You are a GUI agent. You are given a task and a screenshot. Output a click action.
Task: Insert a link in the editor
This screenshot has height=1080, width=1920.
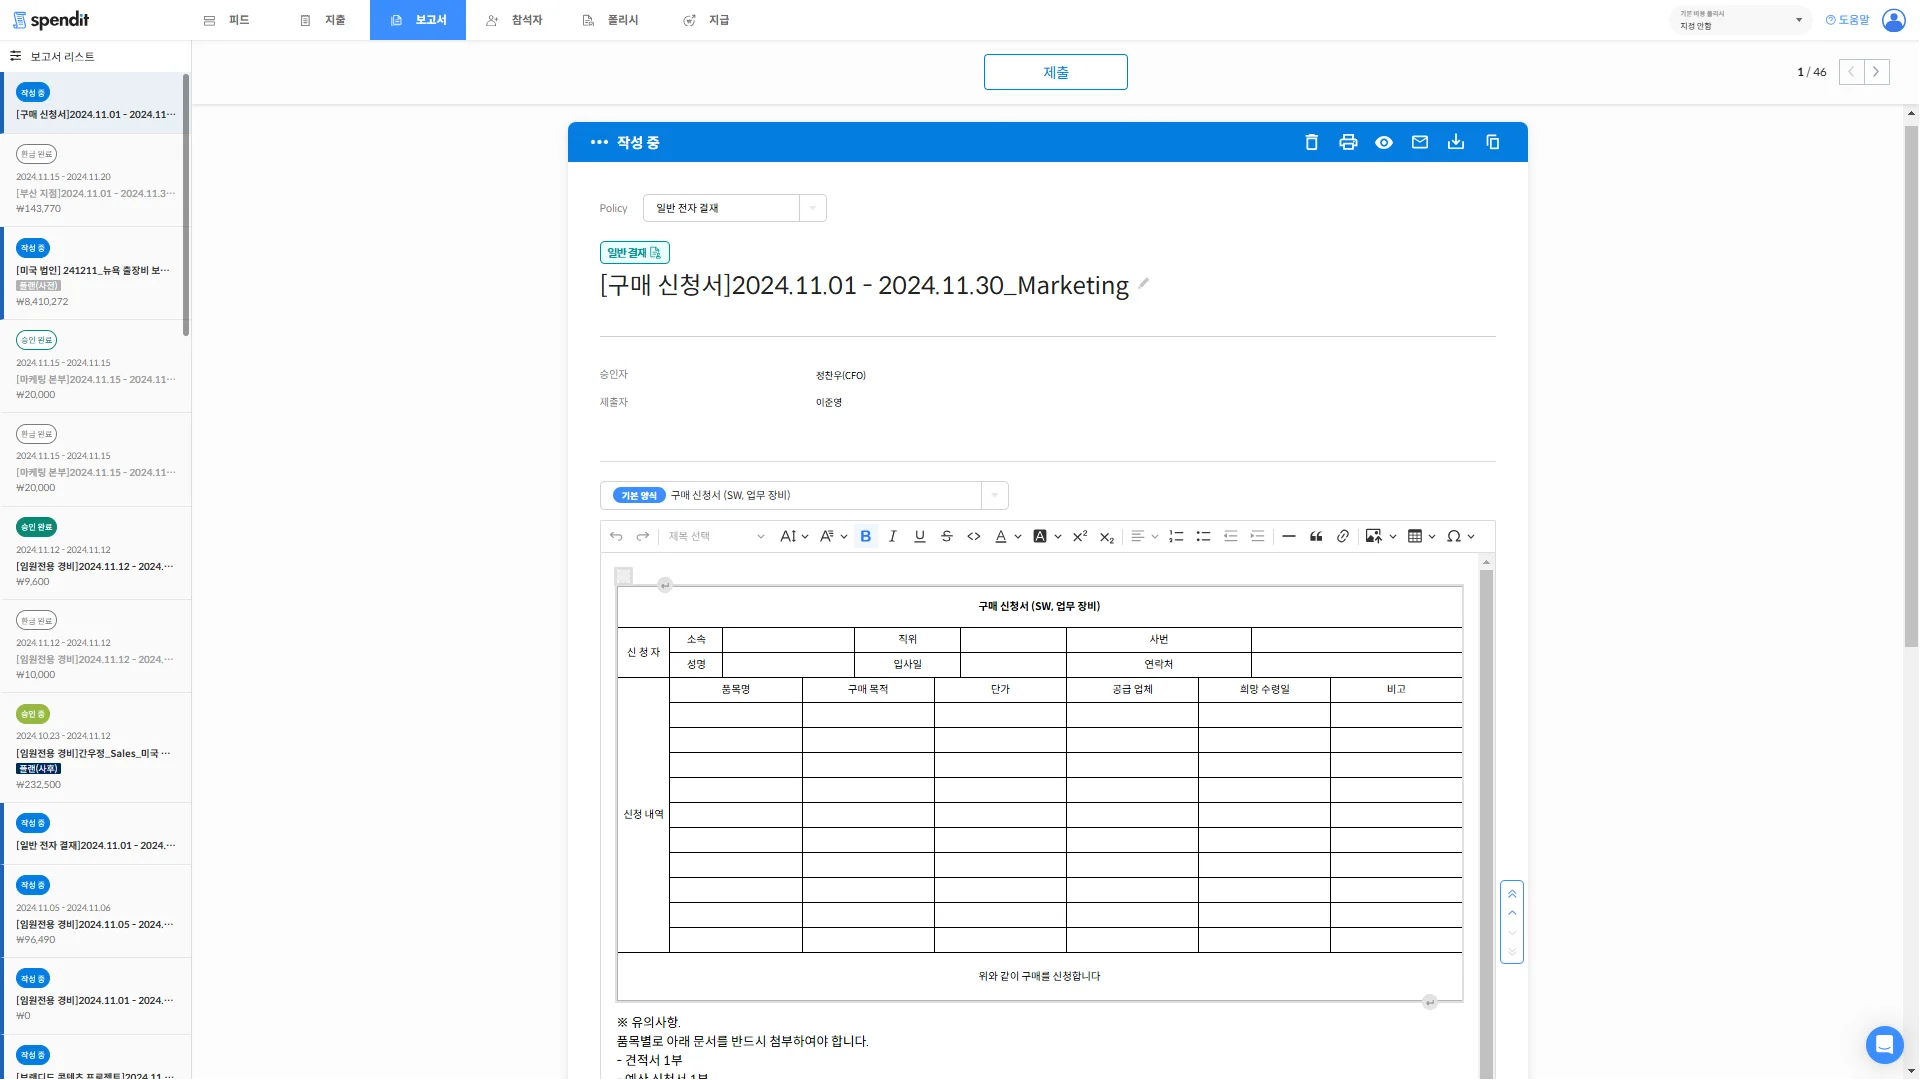(1343, 536)
